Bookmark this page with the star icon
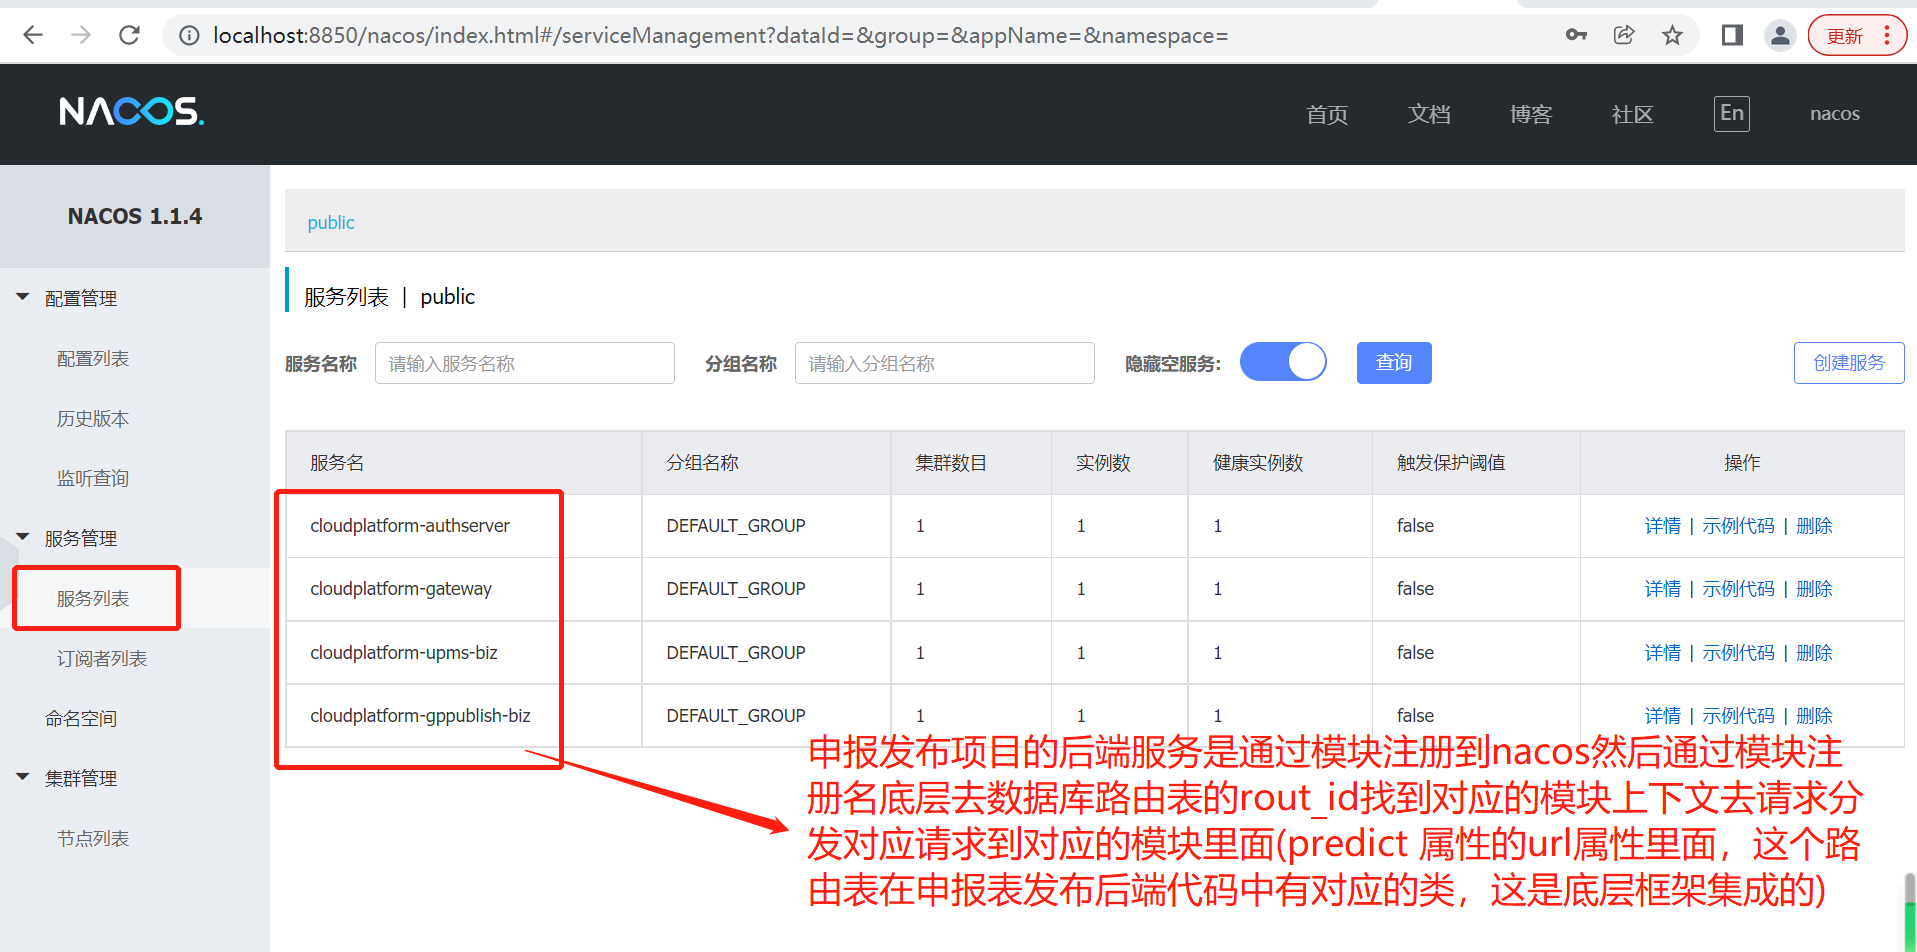 click(1672, 36)
